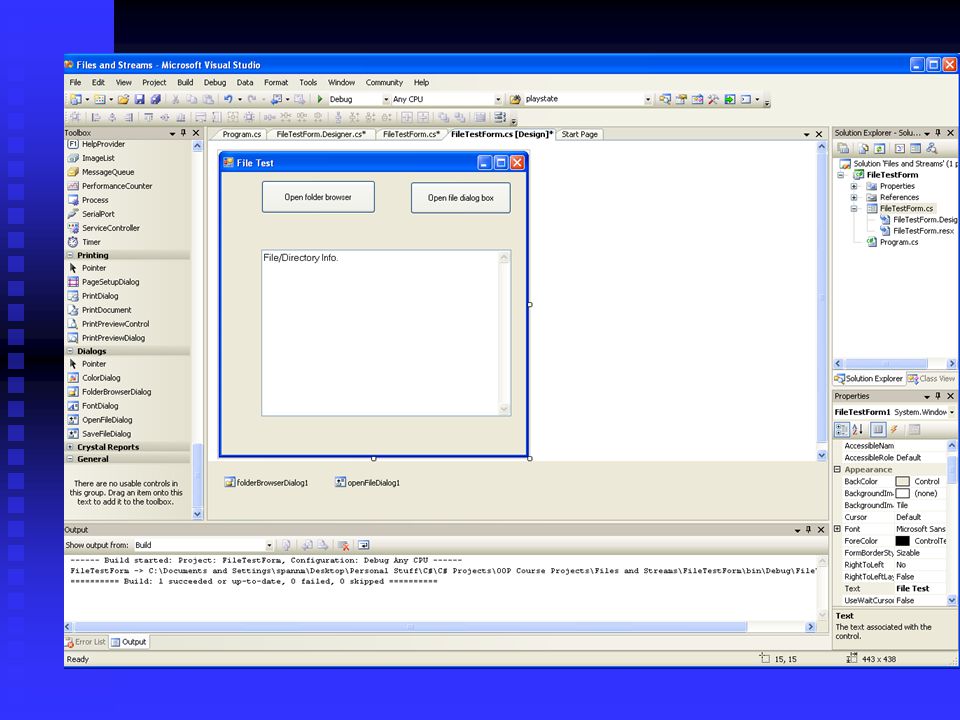The height and width of the screenshot is (720, 960).
Task: Click the Find in Files icon by playstate
Action: pos(515,99)
